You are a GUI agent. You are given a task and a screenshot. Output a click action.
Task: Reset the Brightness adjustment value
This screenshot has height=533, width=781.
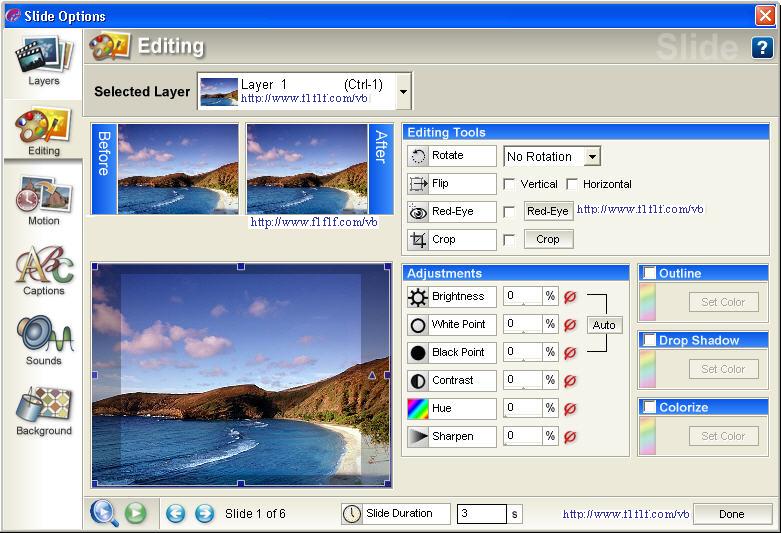570,297
